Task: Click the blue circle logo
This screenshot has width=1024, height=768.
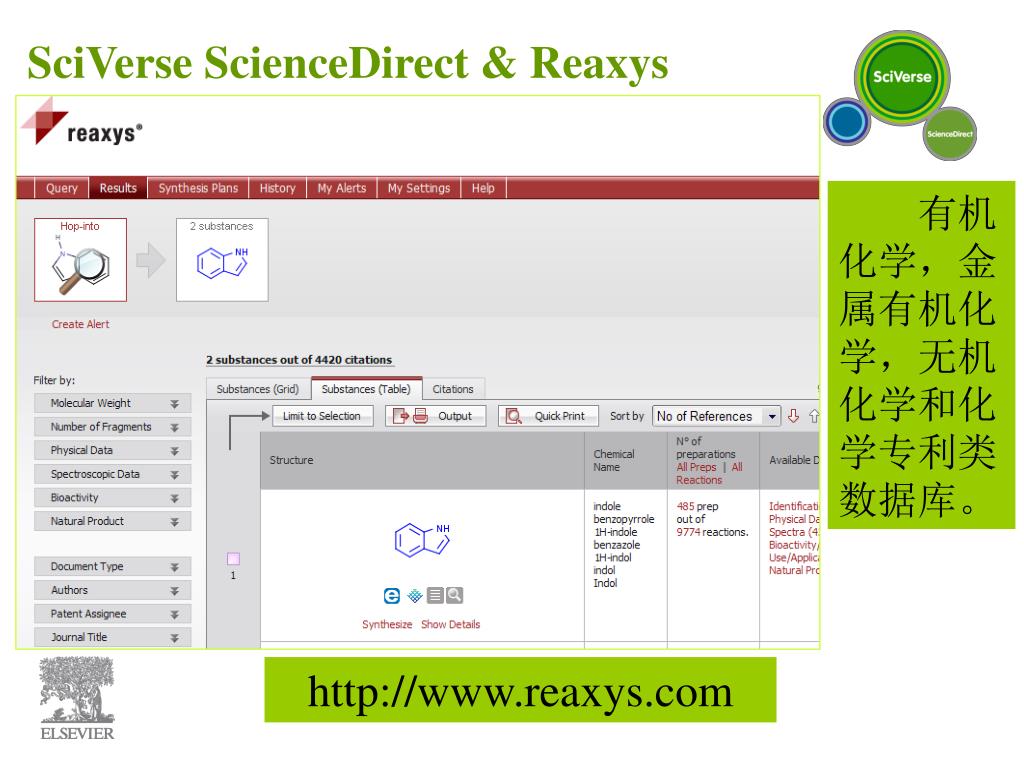Action: click(x=846, y=121)
